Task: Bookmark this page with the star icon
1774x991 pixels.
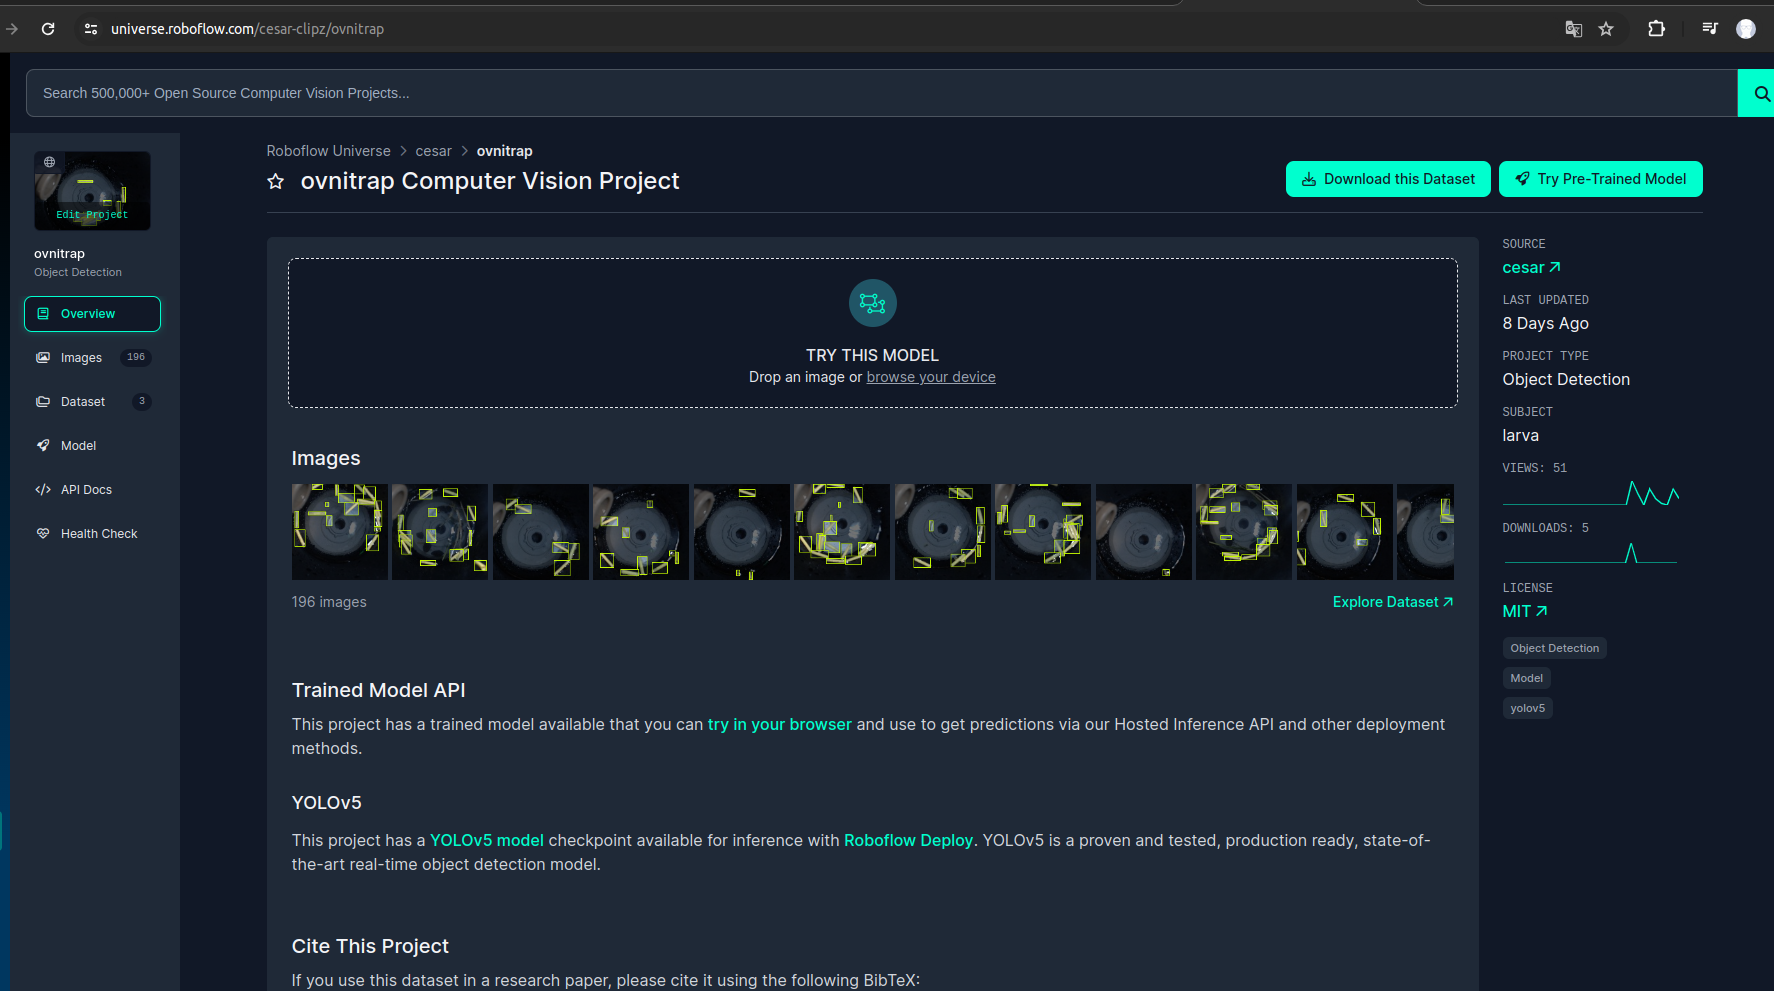Action: [1606, 29]
